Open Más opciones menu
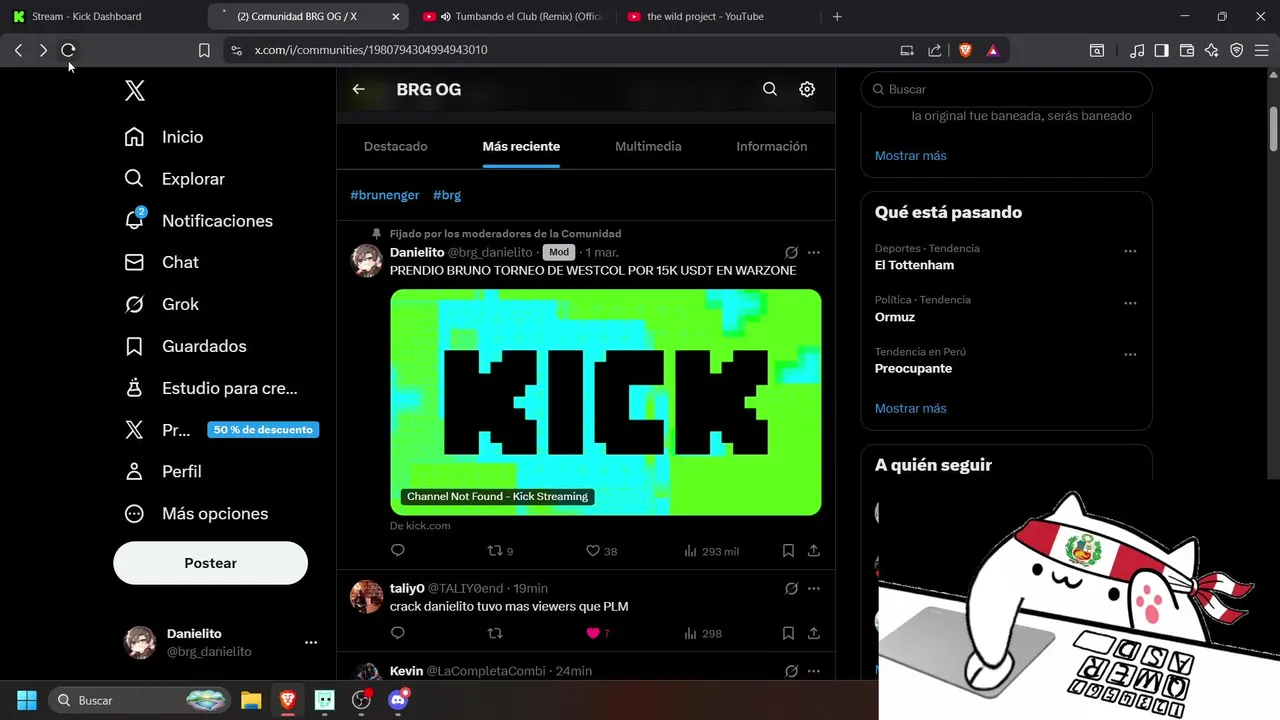This screenshot has width=1280, height=720. (x=197, y=513)
